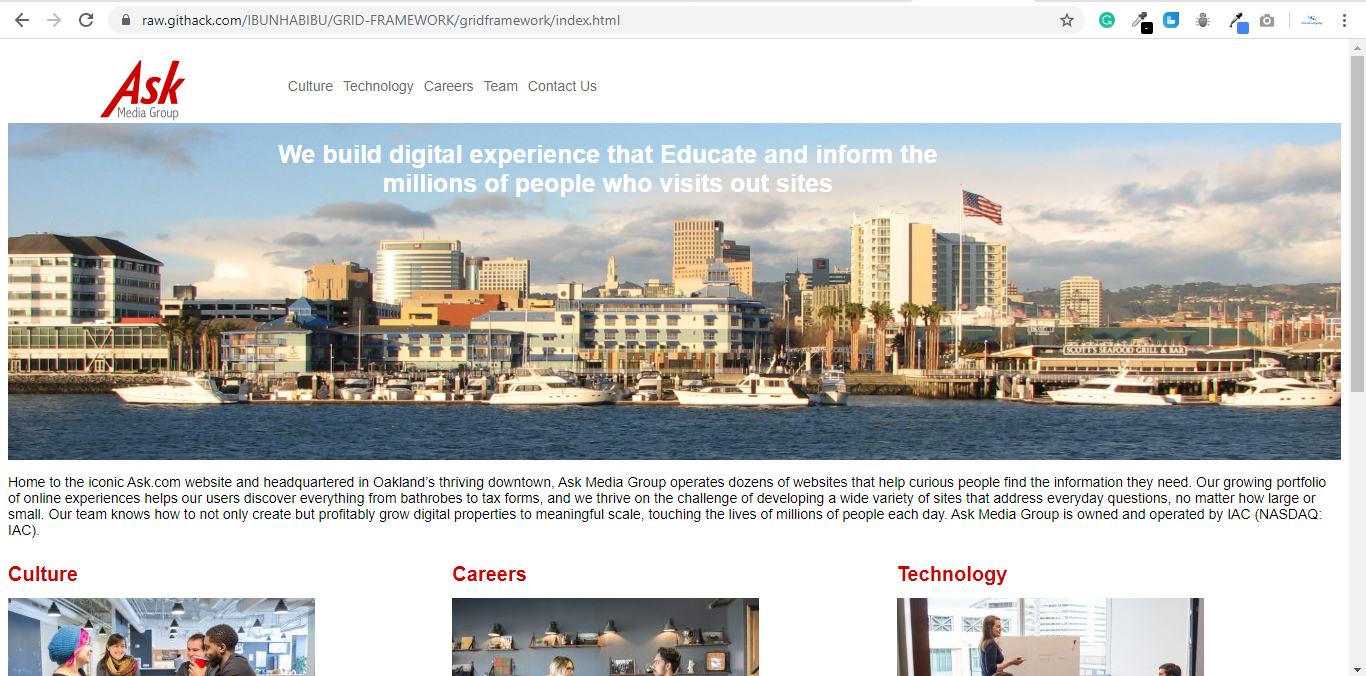This screenshot has height=676, width=1366.
Task: Open the Technology nav link
Action: (378, 86)
